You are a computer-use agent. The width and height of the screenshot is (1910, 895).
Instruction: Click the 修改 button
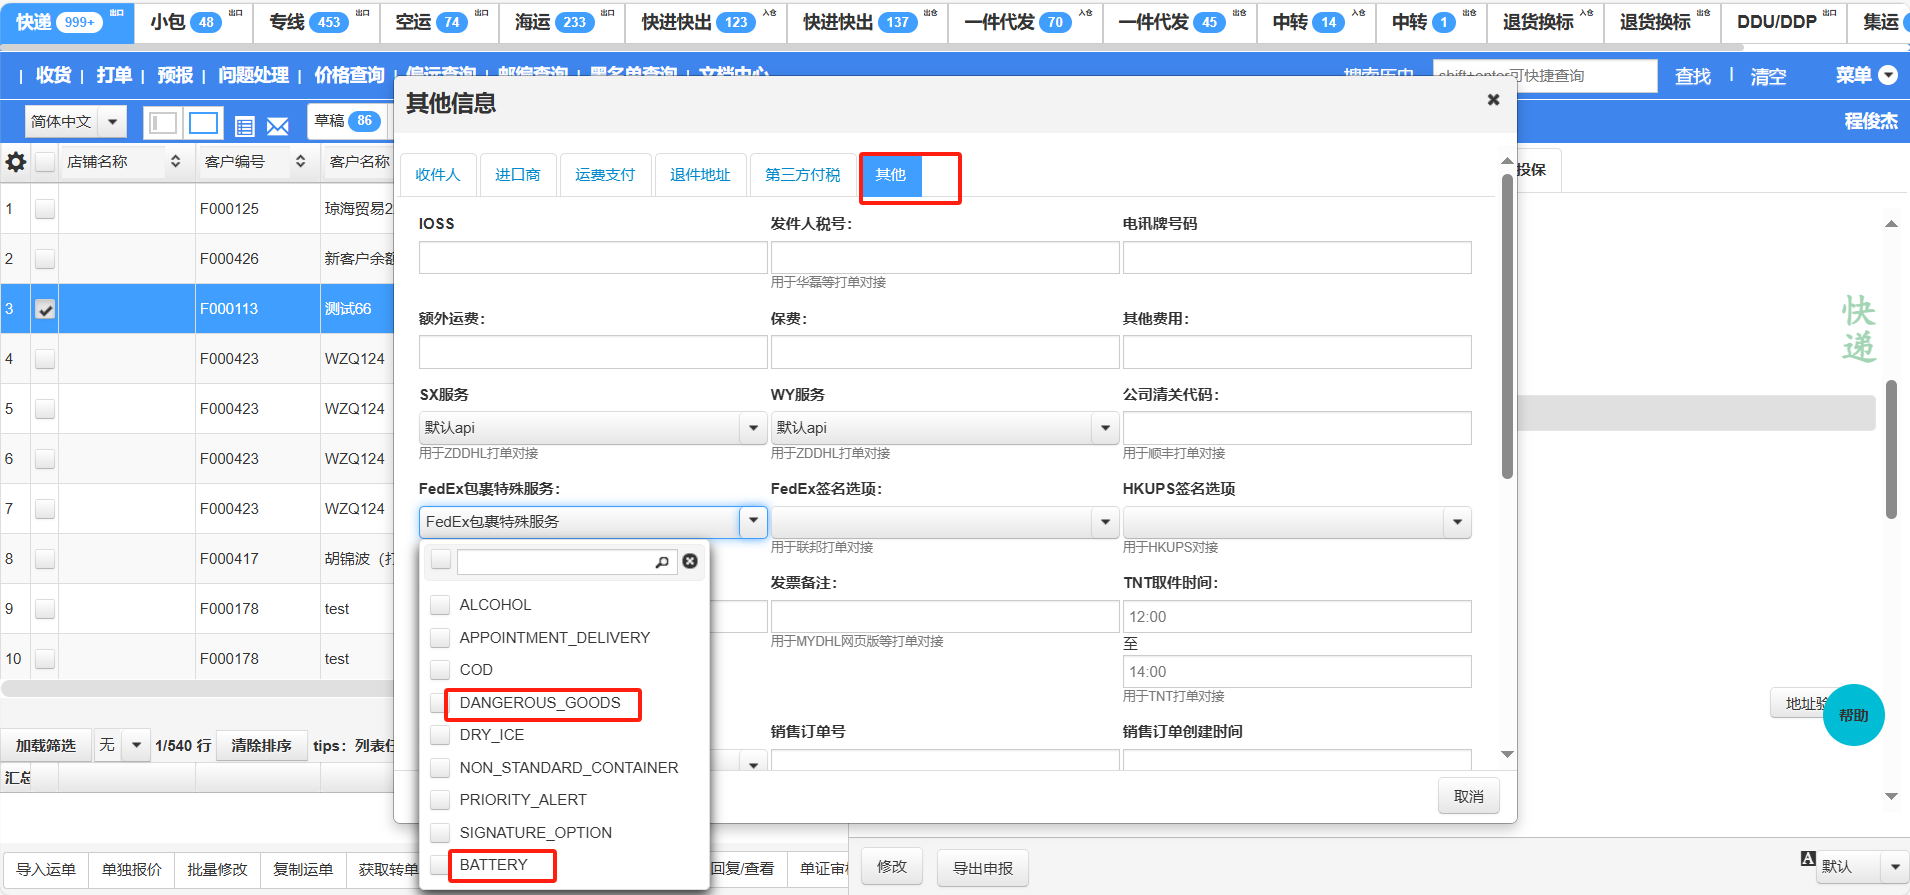[x=892, y=867]
